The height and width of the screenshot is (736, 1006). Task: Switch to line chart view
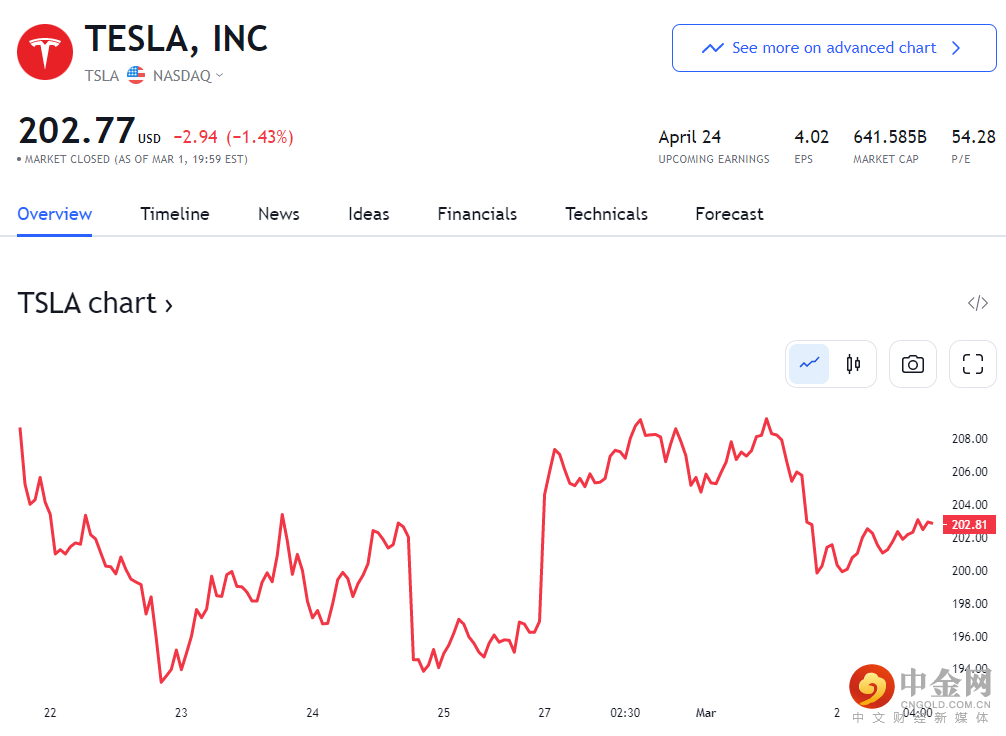(x=809, y=364)
